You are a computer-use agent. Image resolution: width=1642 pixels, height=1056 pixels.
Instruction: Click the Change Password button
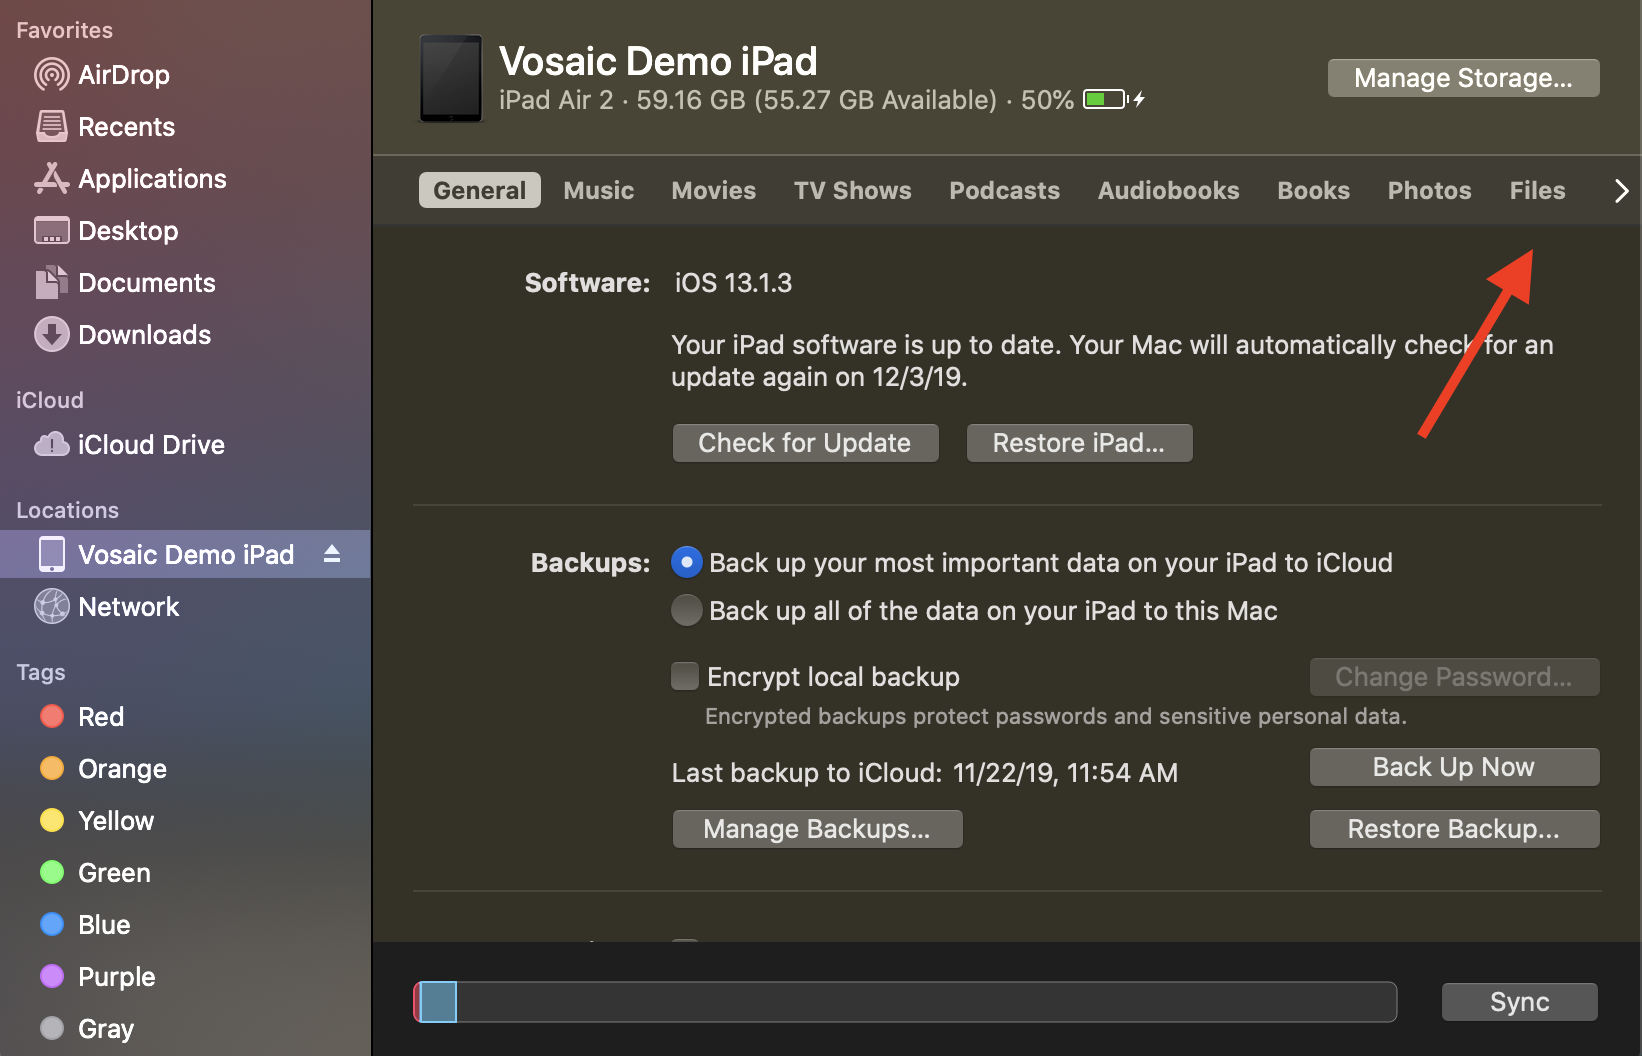tap(1455, 677)
